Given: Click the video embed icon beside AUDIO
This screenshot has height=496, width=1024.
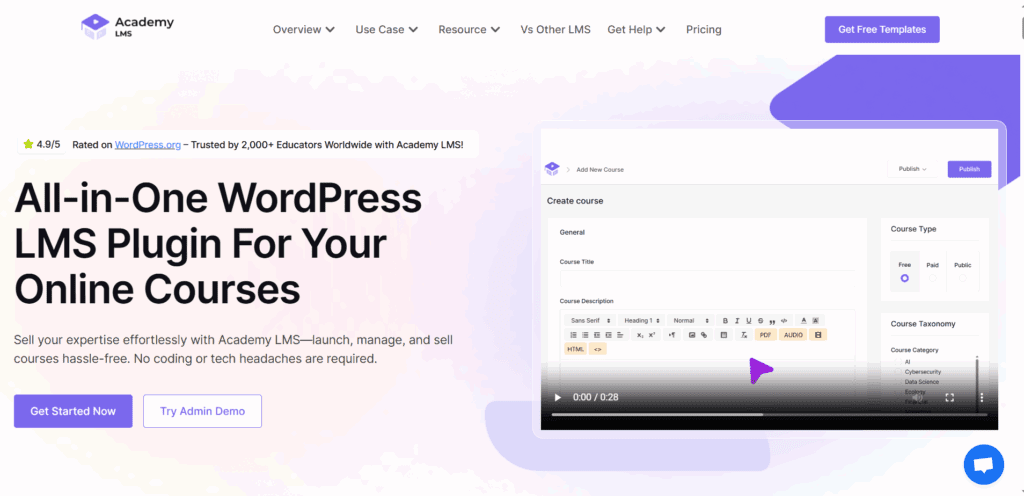Looking at the screenshot, I should [x=818, y=335].
